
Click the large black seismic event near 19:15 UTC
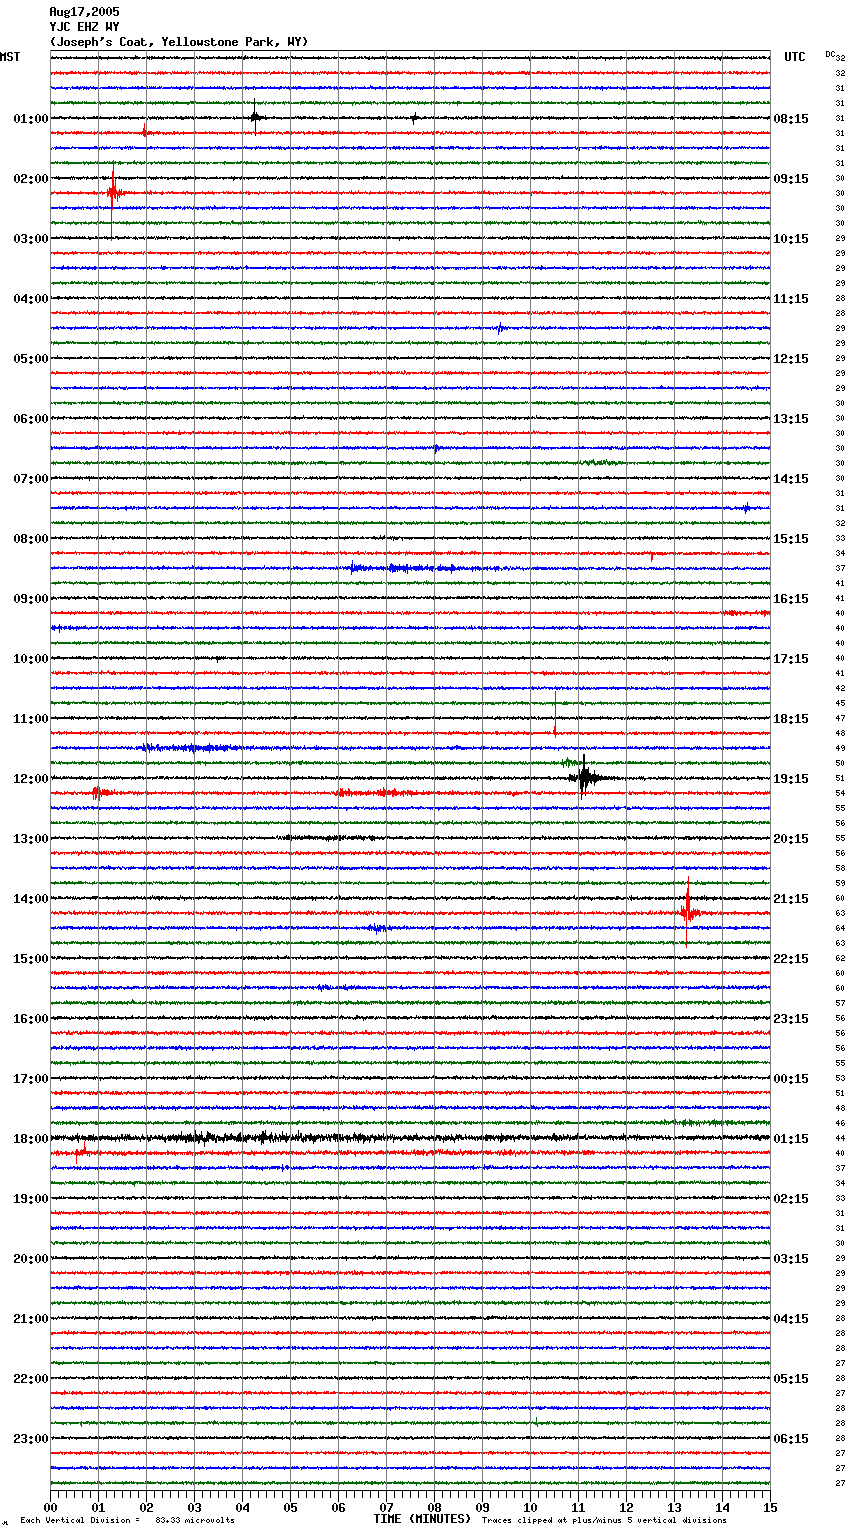tap(585, 776)
